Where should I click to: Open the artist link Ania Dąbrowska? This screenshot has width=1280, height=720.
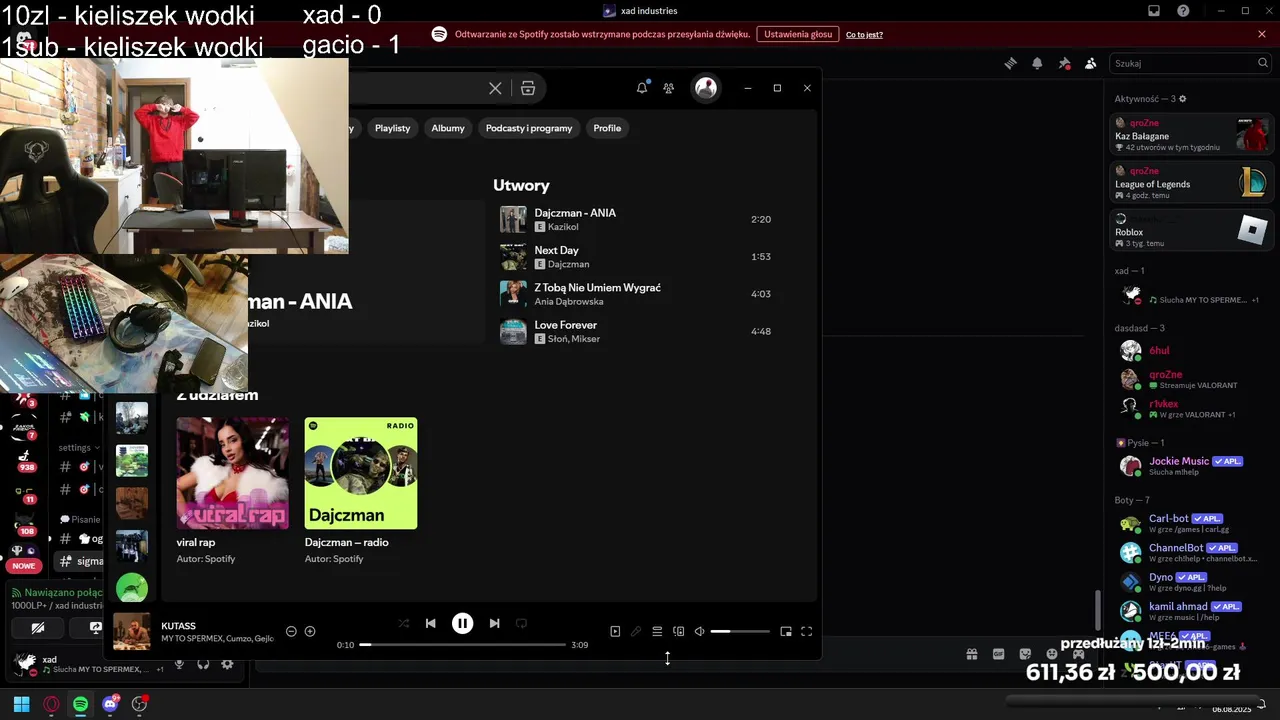click(569, 302)
